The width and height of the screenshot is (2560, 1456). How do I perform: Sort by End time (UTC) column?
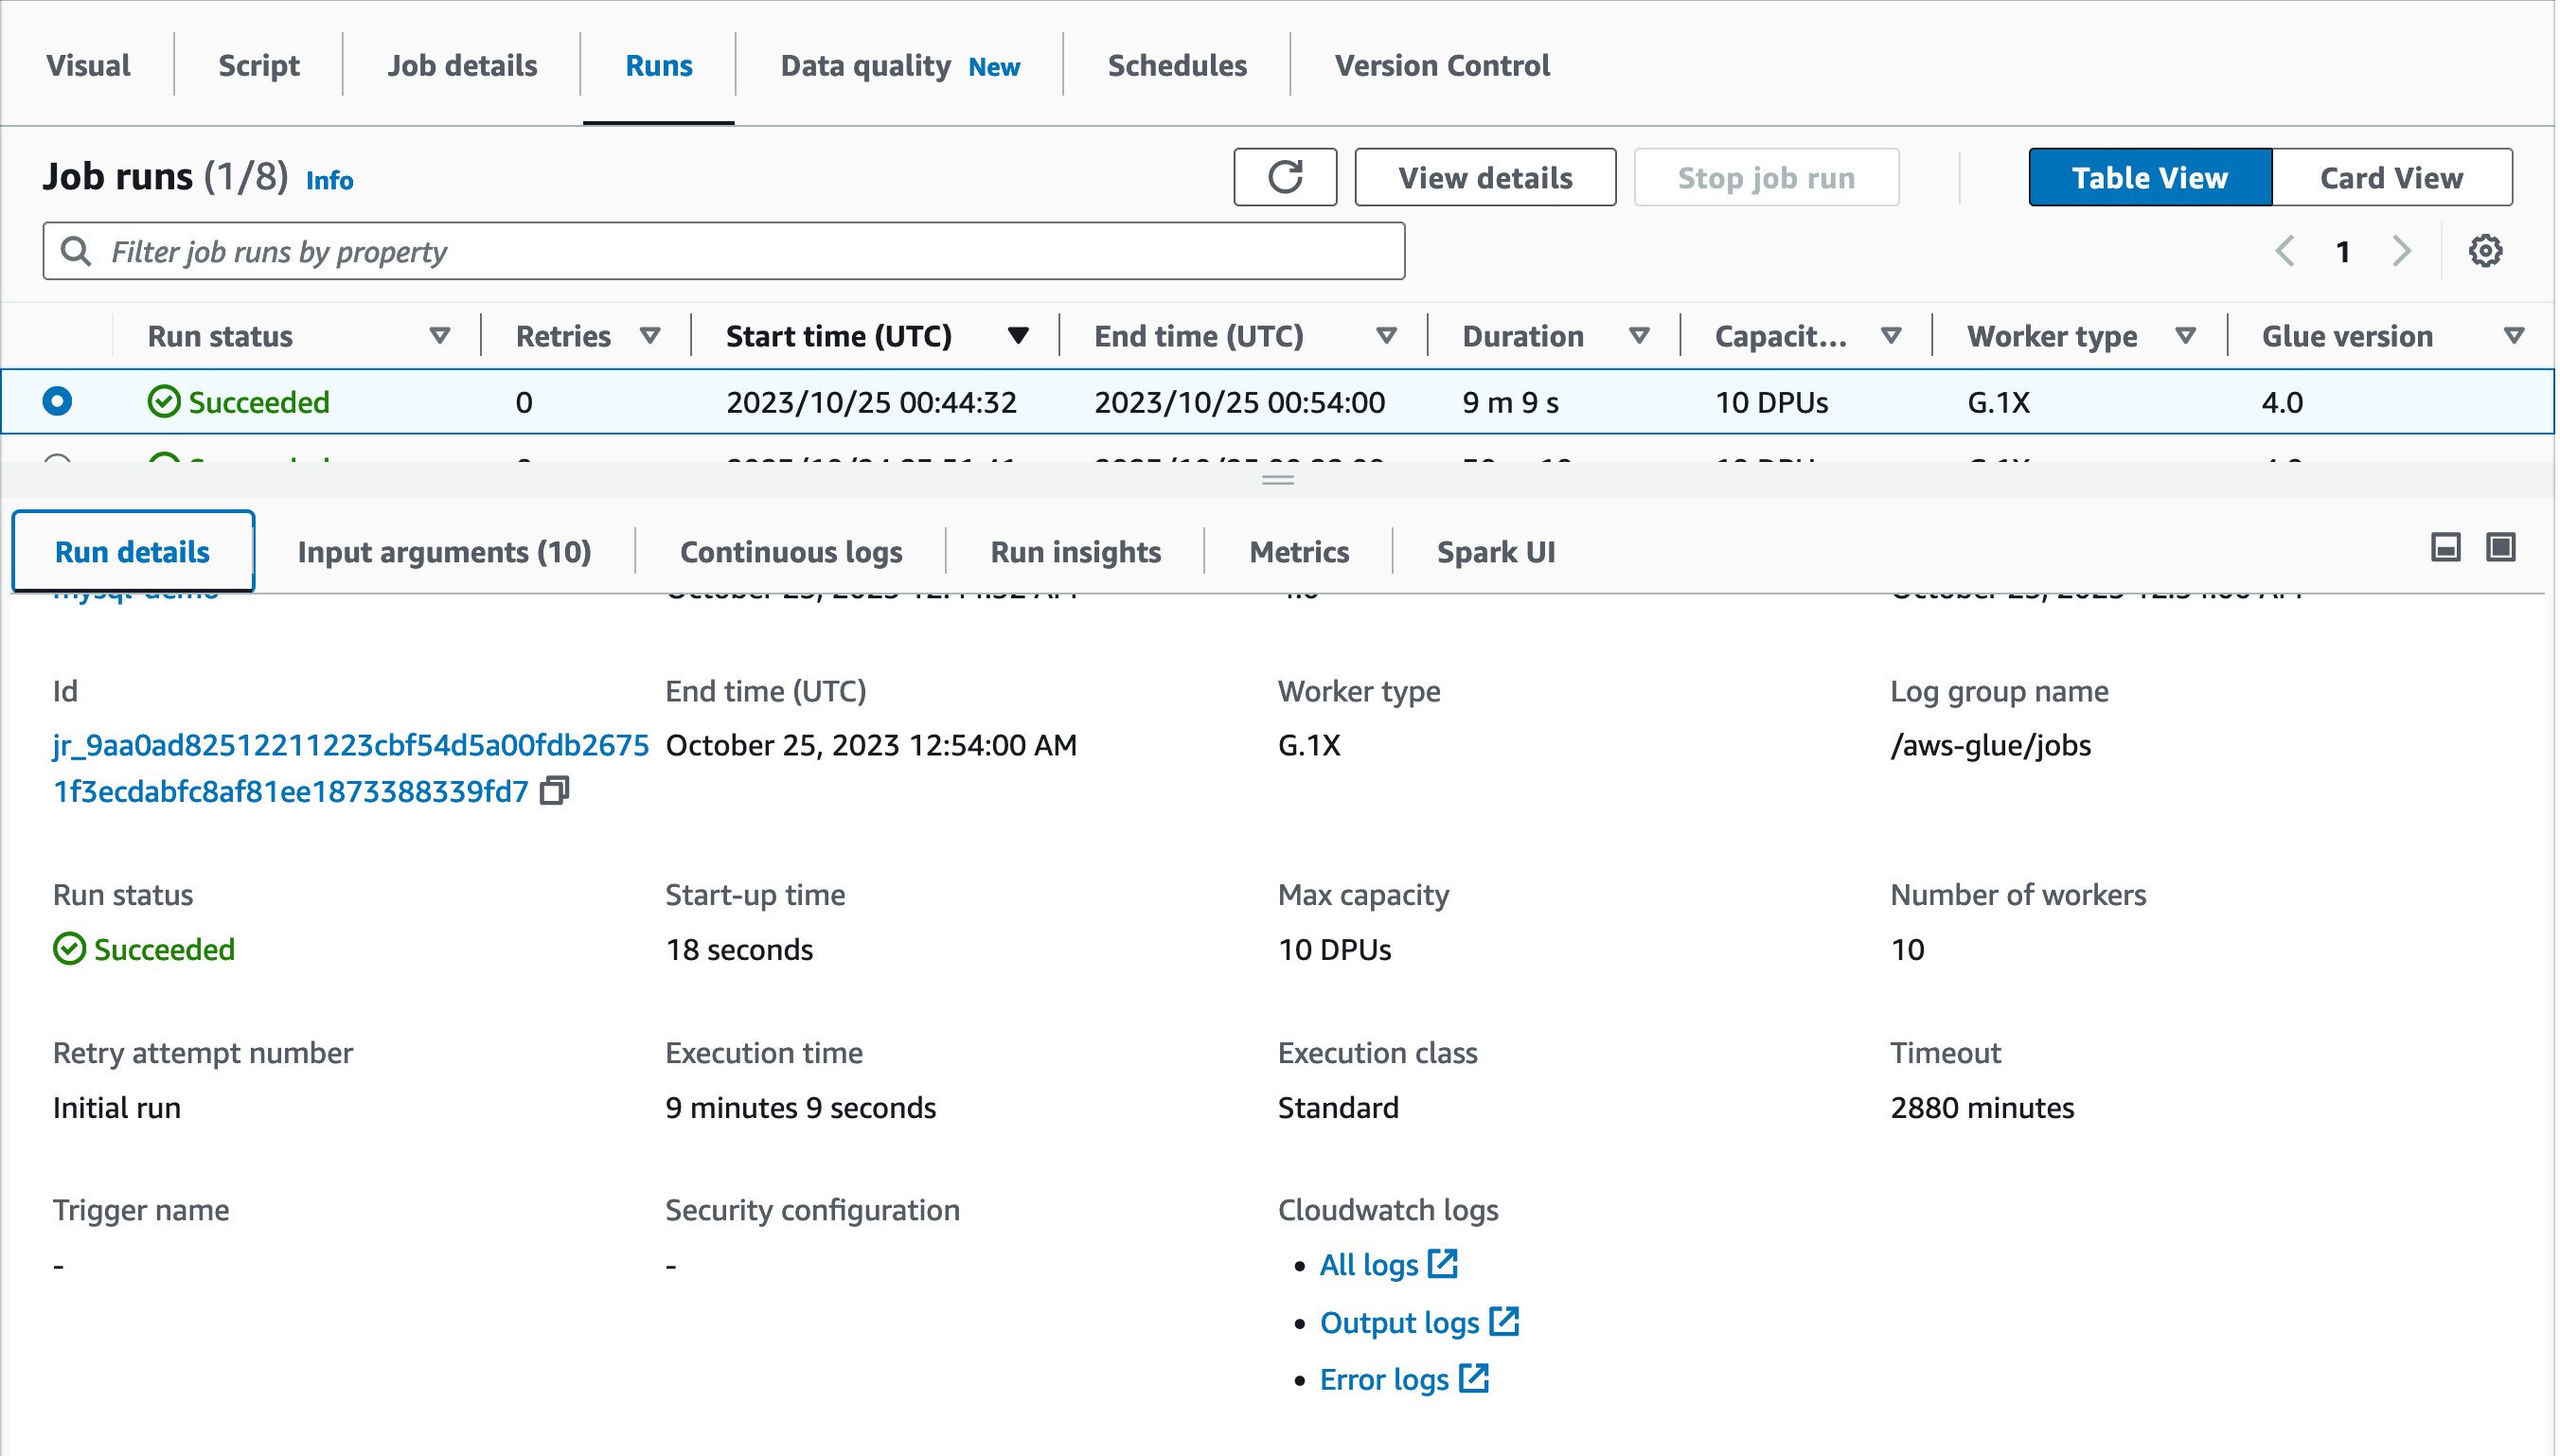pos(1386,336)
